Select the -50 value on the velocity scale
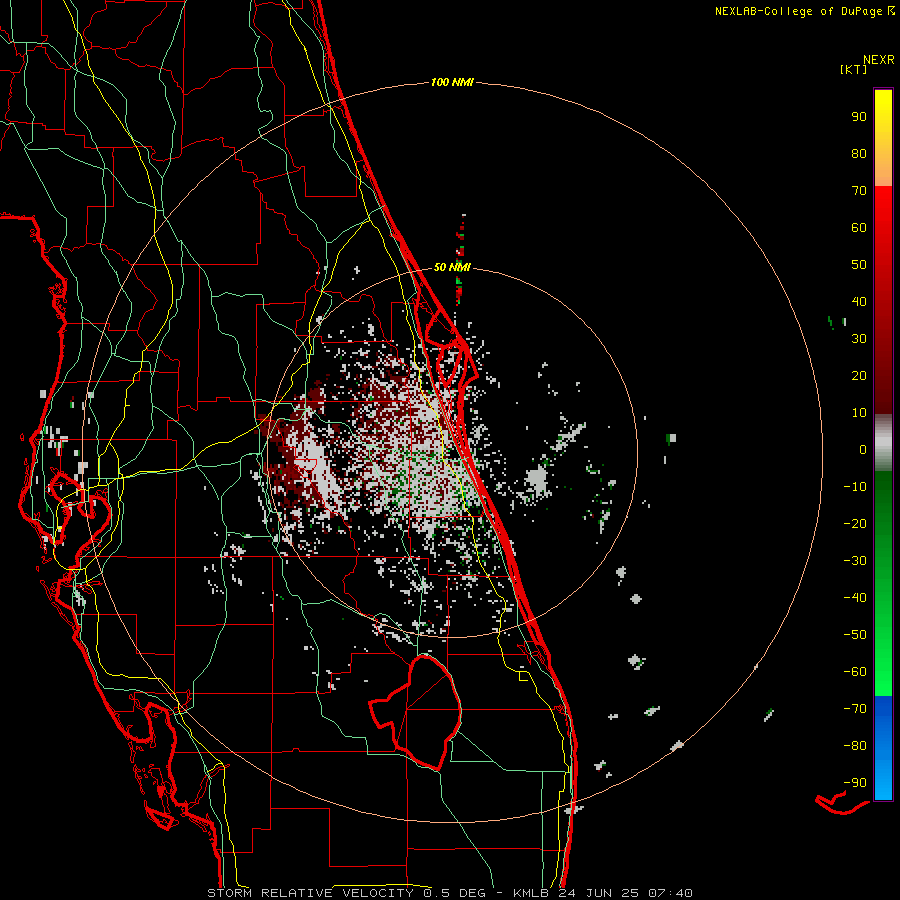The height and width of the screenshot is (900, 900). pos(855,635)
